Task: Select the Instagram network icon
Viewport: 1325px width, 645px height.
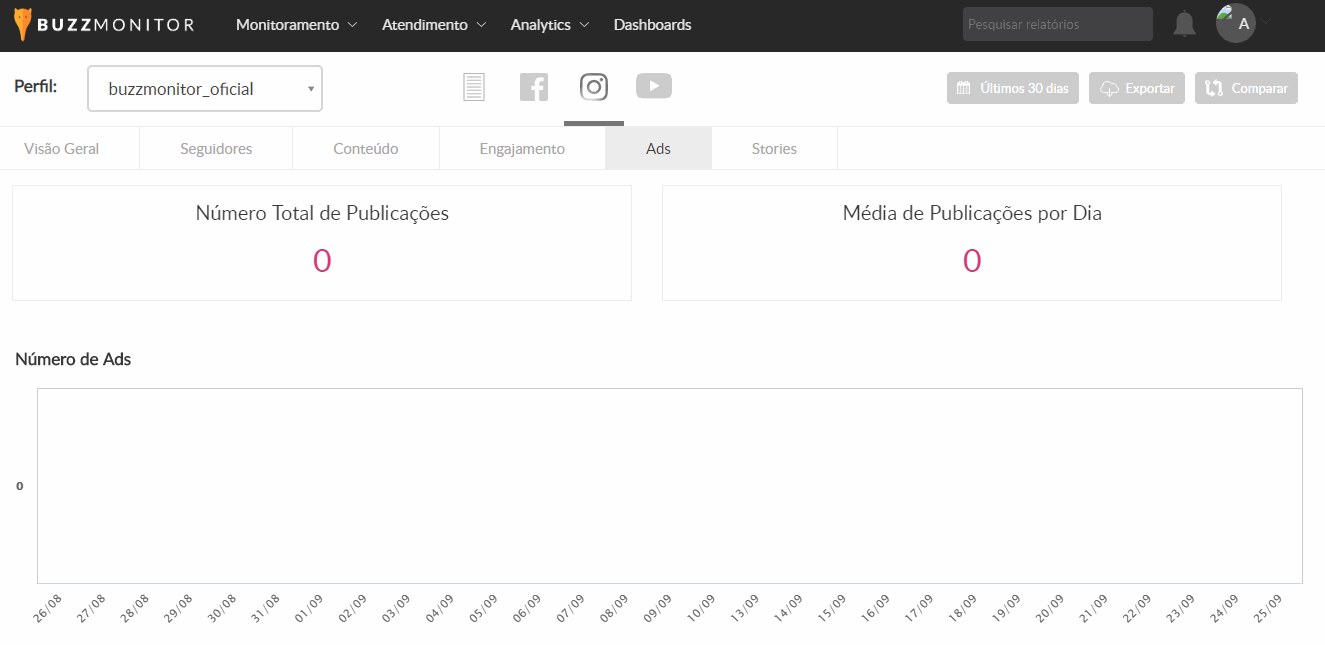Action: point(594,87)
